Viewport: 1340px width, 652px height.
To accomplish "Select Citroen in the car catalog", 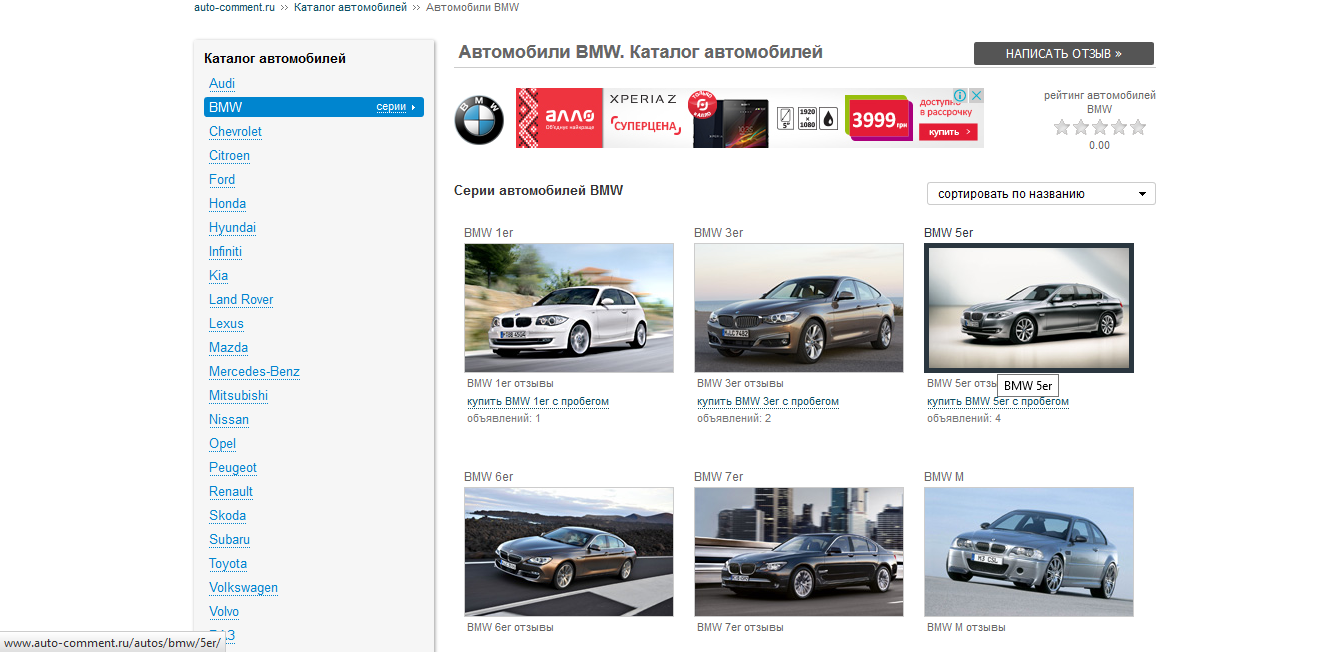I will [229, 155].
